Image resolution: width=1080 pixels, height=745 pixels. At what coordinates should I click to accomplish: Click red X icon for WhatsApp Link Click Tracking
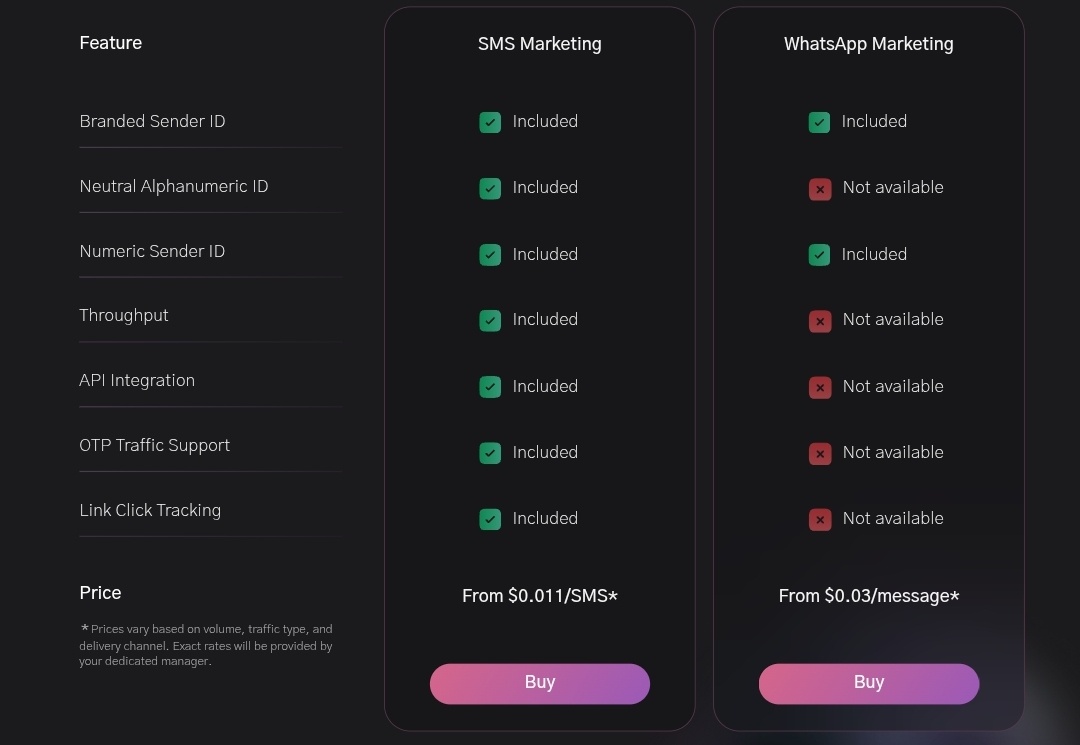coord(820,520)
